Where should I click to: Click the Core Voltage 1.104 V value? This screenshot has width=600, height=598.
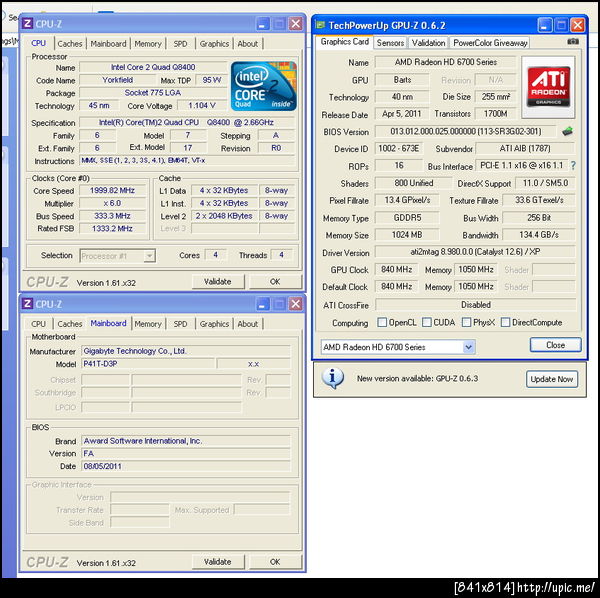[x=202, y=106]
